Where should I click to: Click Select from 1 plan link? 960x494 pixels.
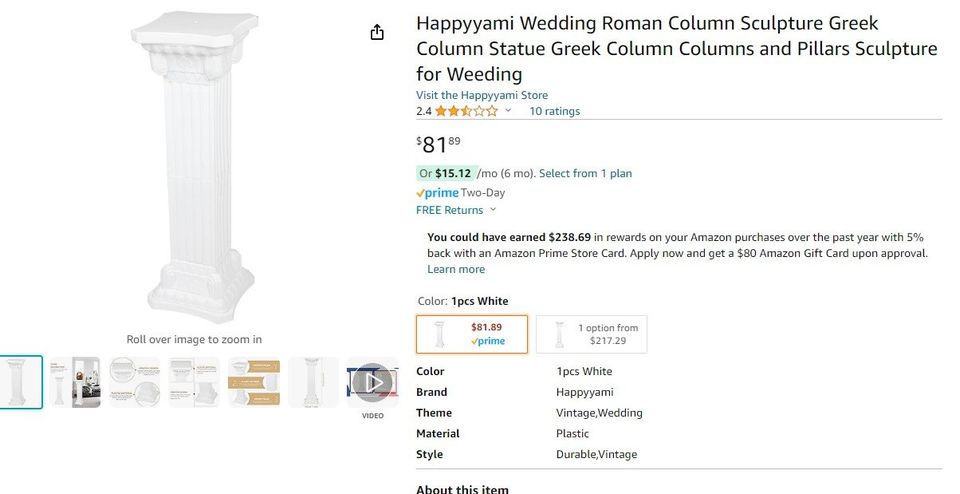(x=585, y=173)
